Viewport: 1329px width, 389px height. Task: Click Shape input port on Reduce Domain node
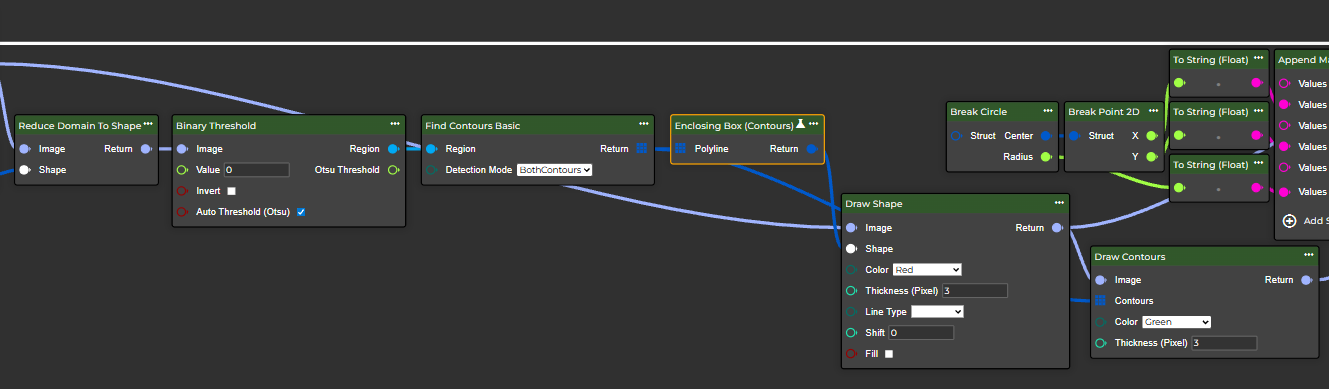pos(25,170)
